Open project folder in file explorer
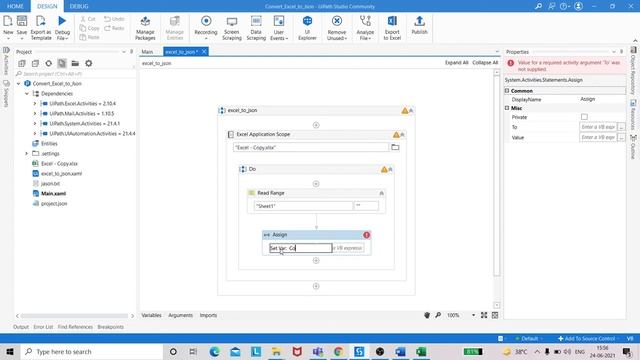Viewport: 640px width, 360px height. tap(75, 63)
